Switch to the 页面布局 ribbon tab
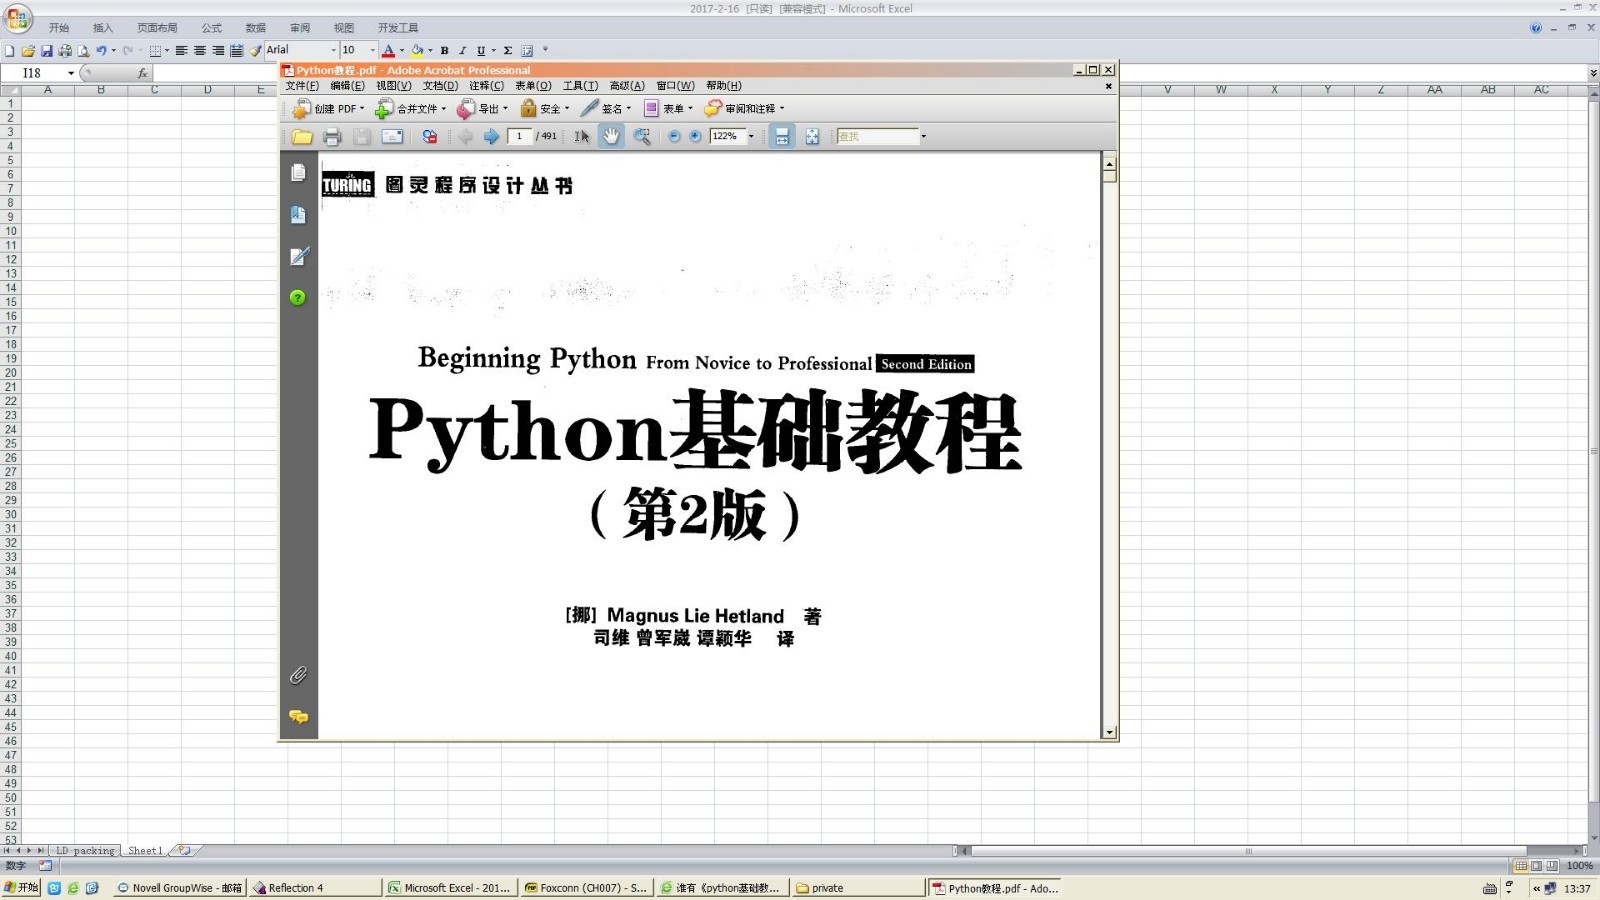This screenshot has width=1600, height=900. pos(157,28)
